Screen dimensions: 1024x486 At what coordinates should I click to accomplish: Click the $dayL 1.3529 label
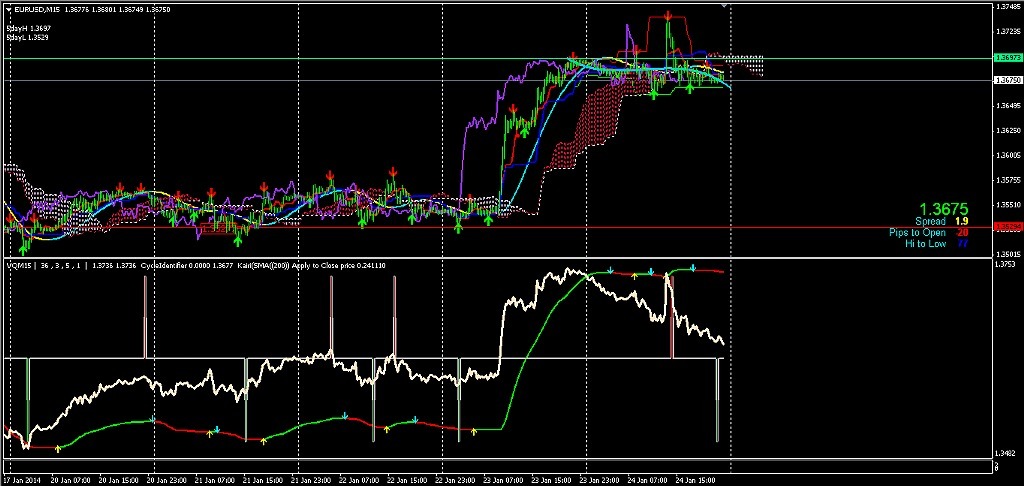coord(28,37)
